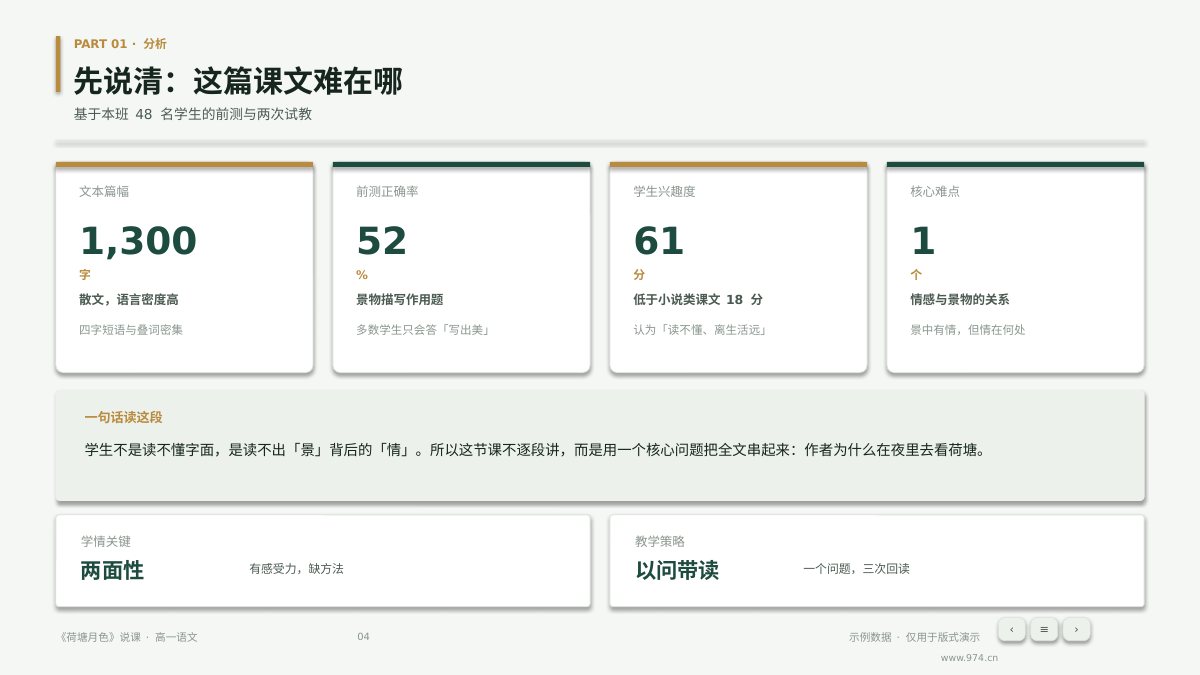The image size is (1200, 675).
Task: Select the 教学策略 label
Action: coord(660,541)
